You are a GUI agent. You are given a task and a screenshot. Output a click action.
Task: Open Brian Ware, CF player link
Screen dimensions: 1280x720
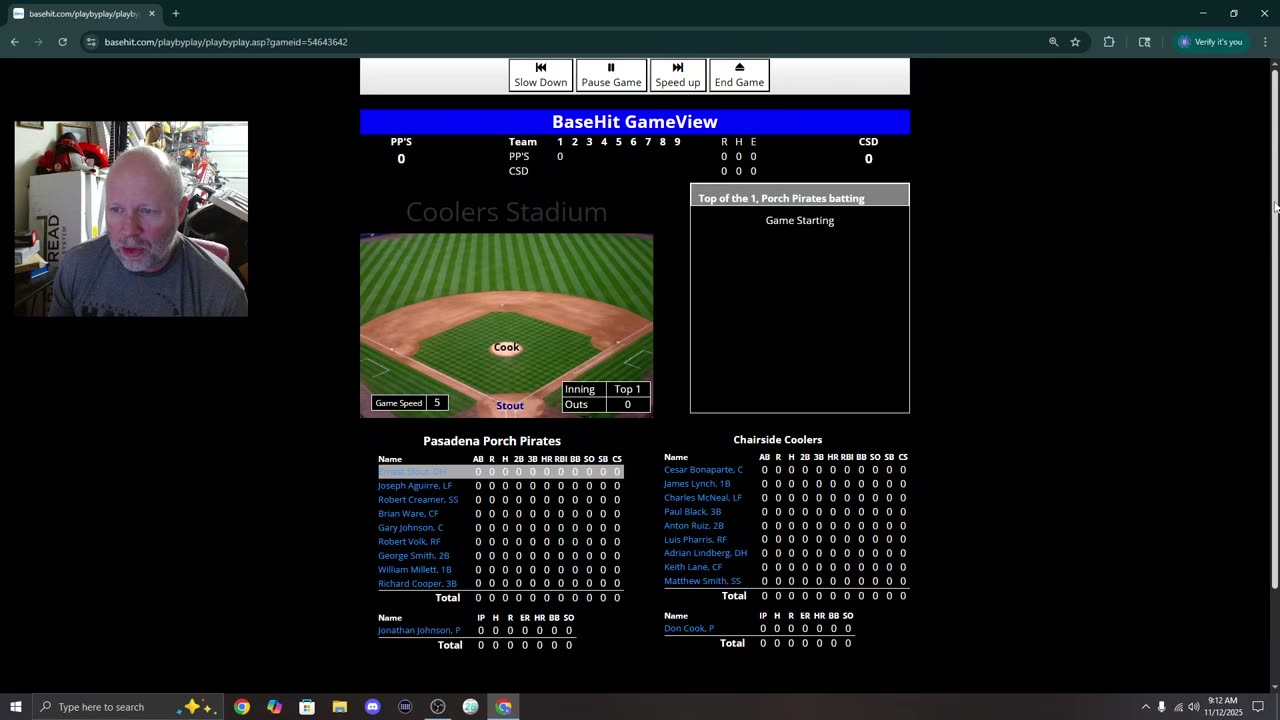point(408,514)
